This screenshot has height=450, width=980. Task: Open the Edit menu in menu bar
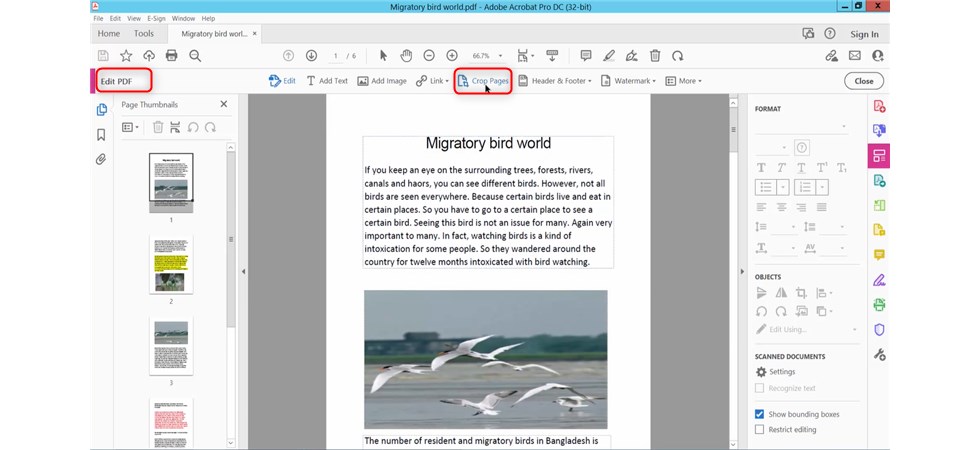(x=115, y=19)
